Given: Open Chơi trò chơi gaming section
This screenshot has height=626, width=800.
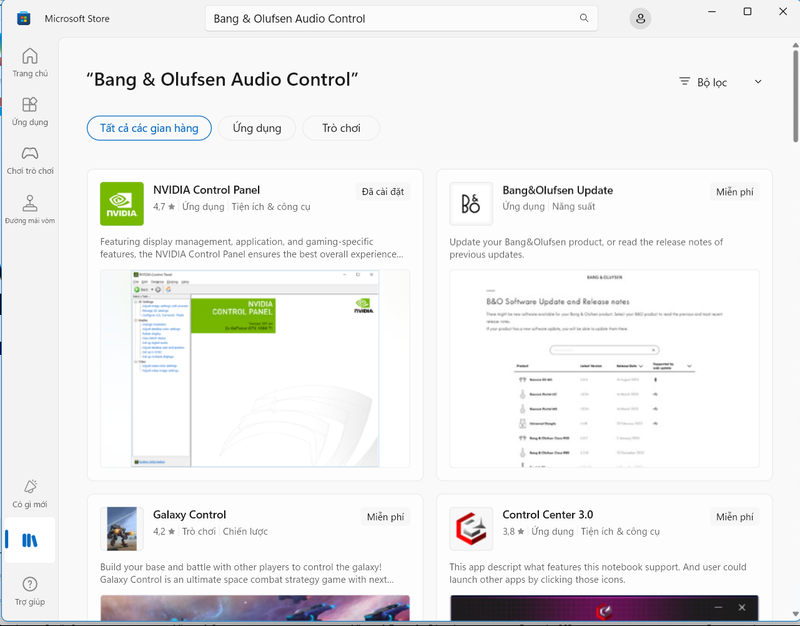Looking at the screenshot, I should [x=30, y=160].
